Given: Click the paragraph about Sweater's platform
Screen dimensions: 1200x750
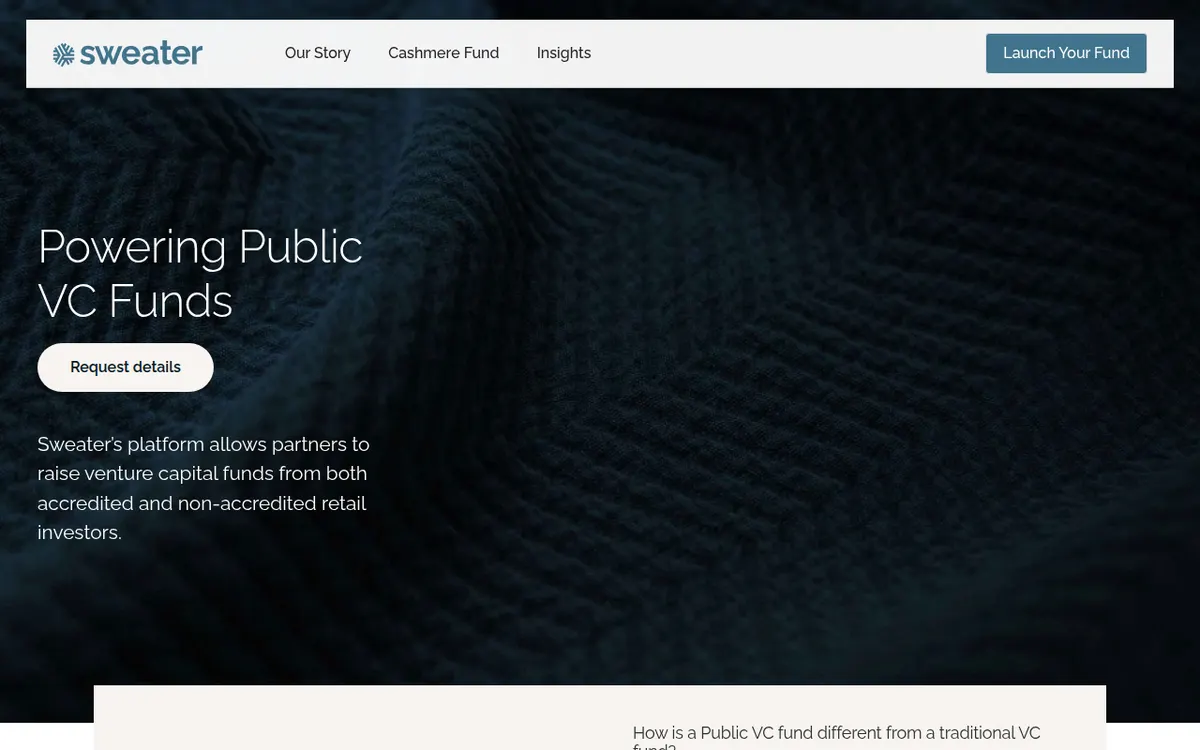Looking at the screenshot, I should pos(204,488).
